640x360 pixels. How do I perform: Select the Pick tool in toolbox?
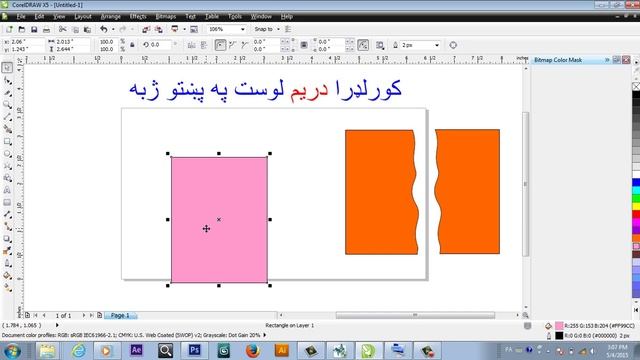[x=7, y=68]
